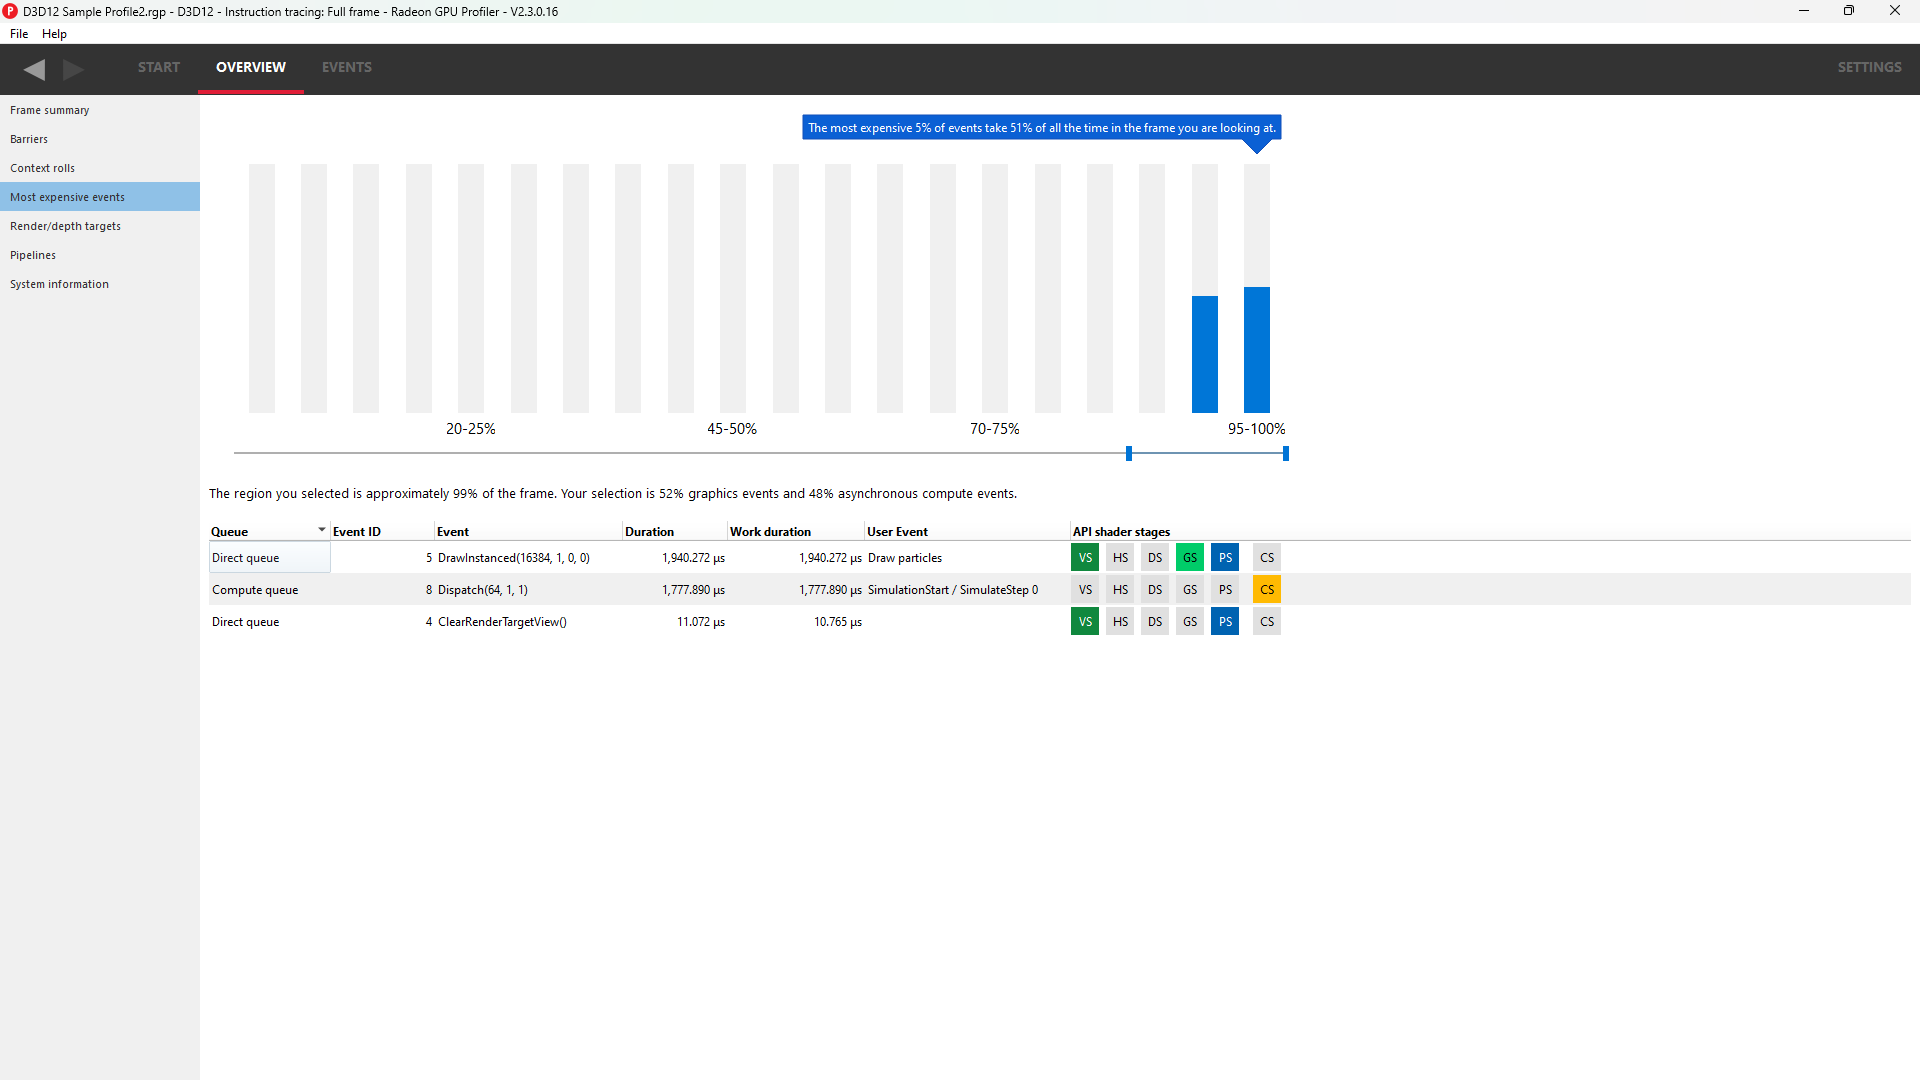Select the Dispatch(64, 1, 1) event row
This screenshot has height=1080, width=1920.
point(483,590)
